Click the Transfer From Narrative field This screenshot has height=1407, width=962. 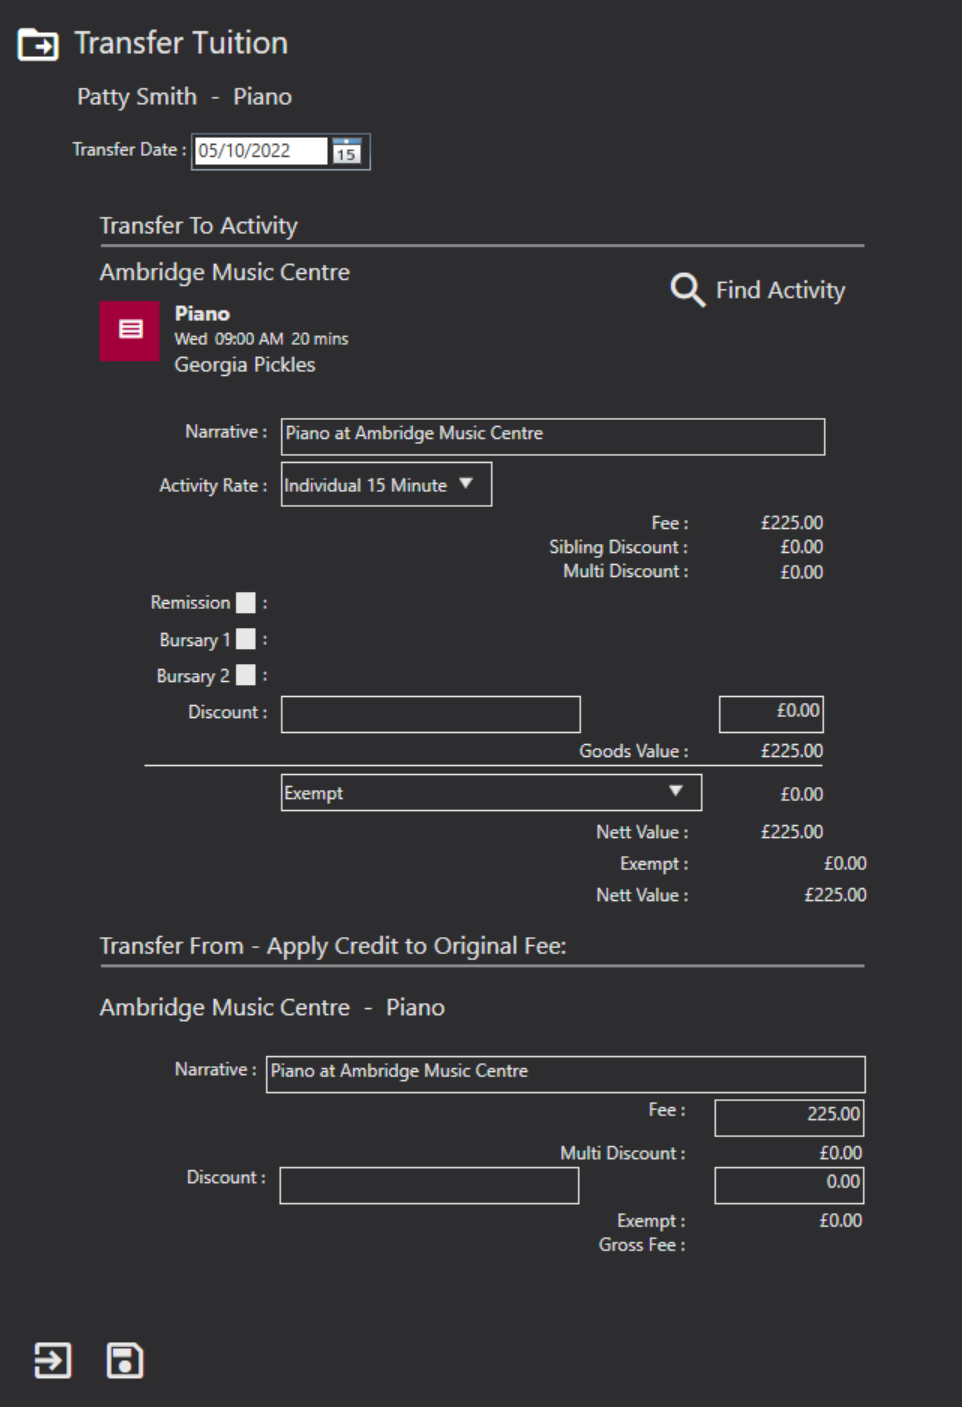[565, 1074]
